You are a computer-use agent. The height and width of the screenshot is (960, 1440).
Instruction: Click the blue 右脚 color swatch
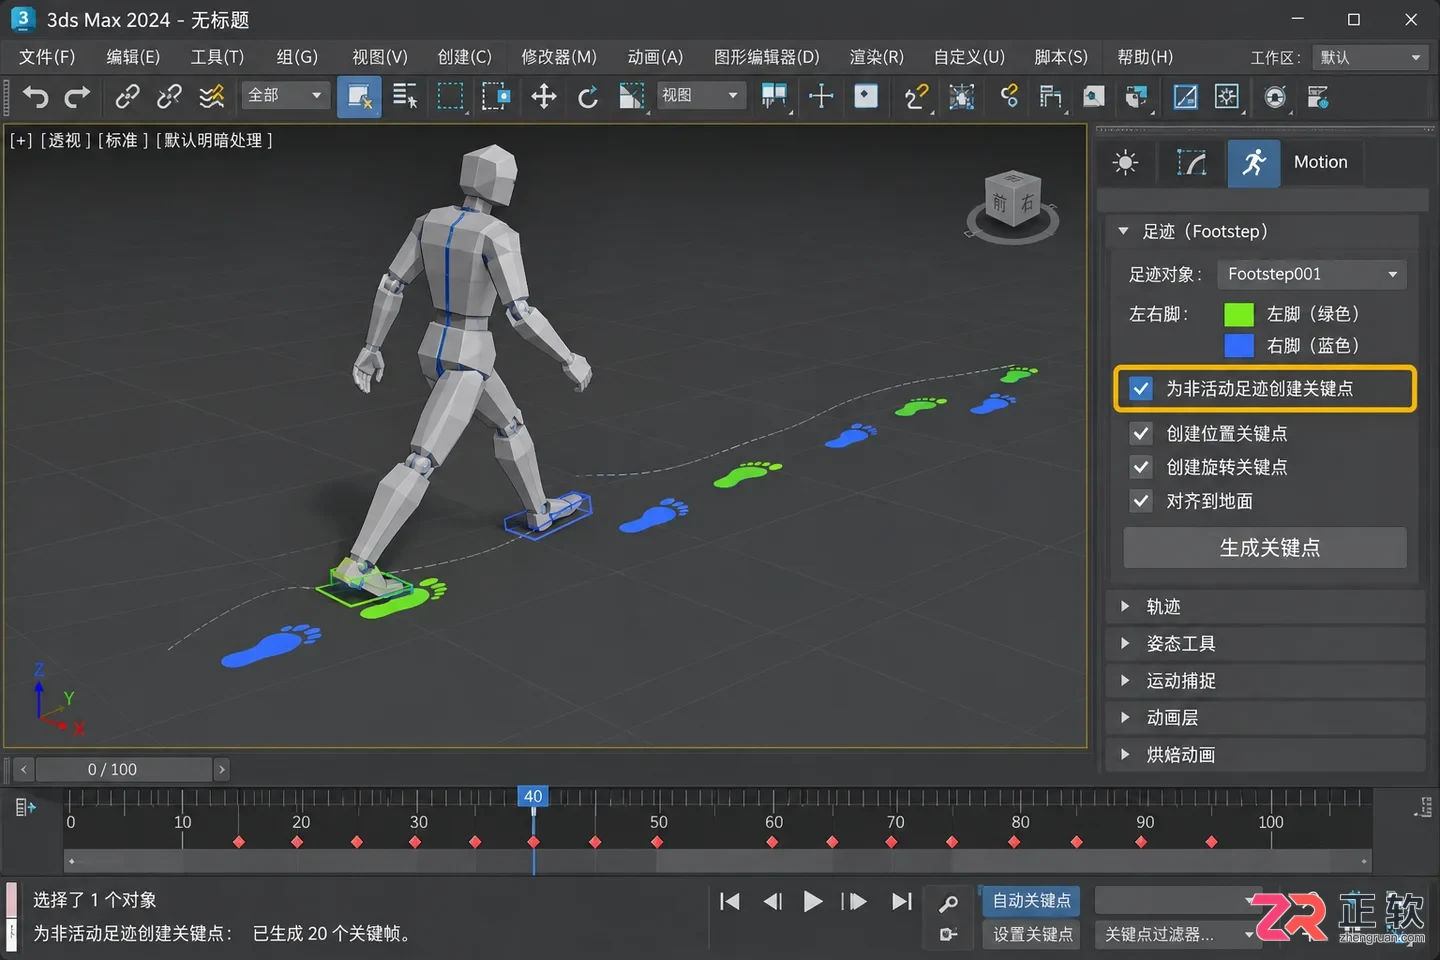(x=1239, y=346)
